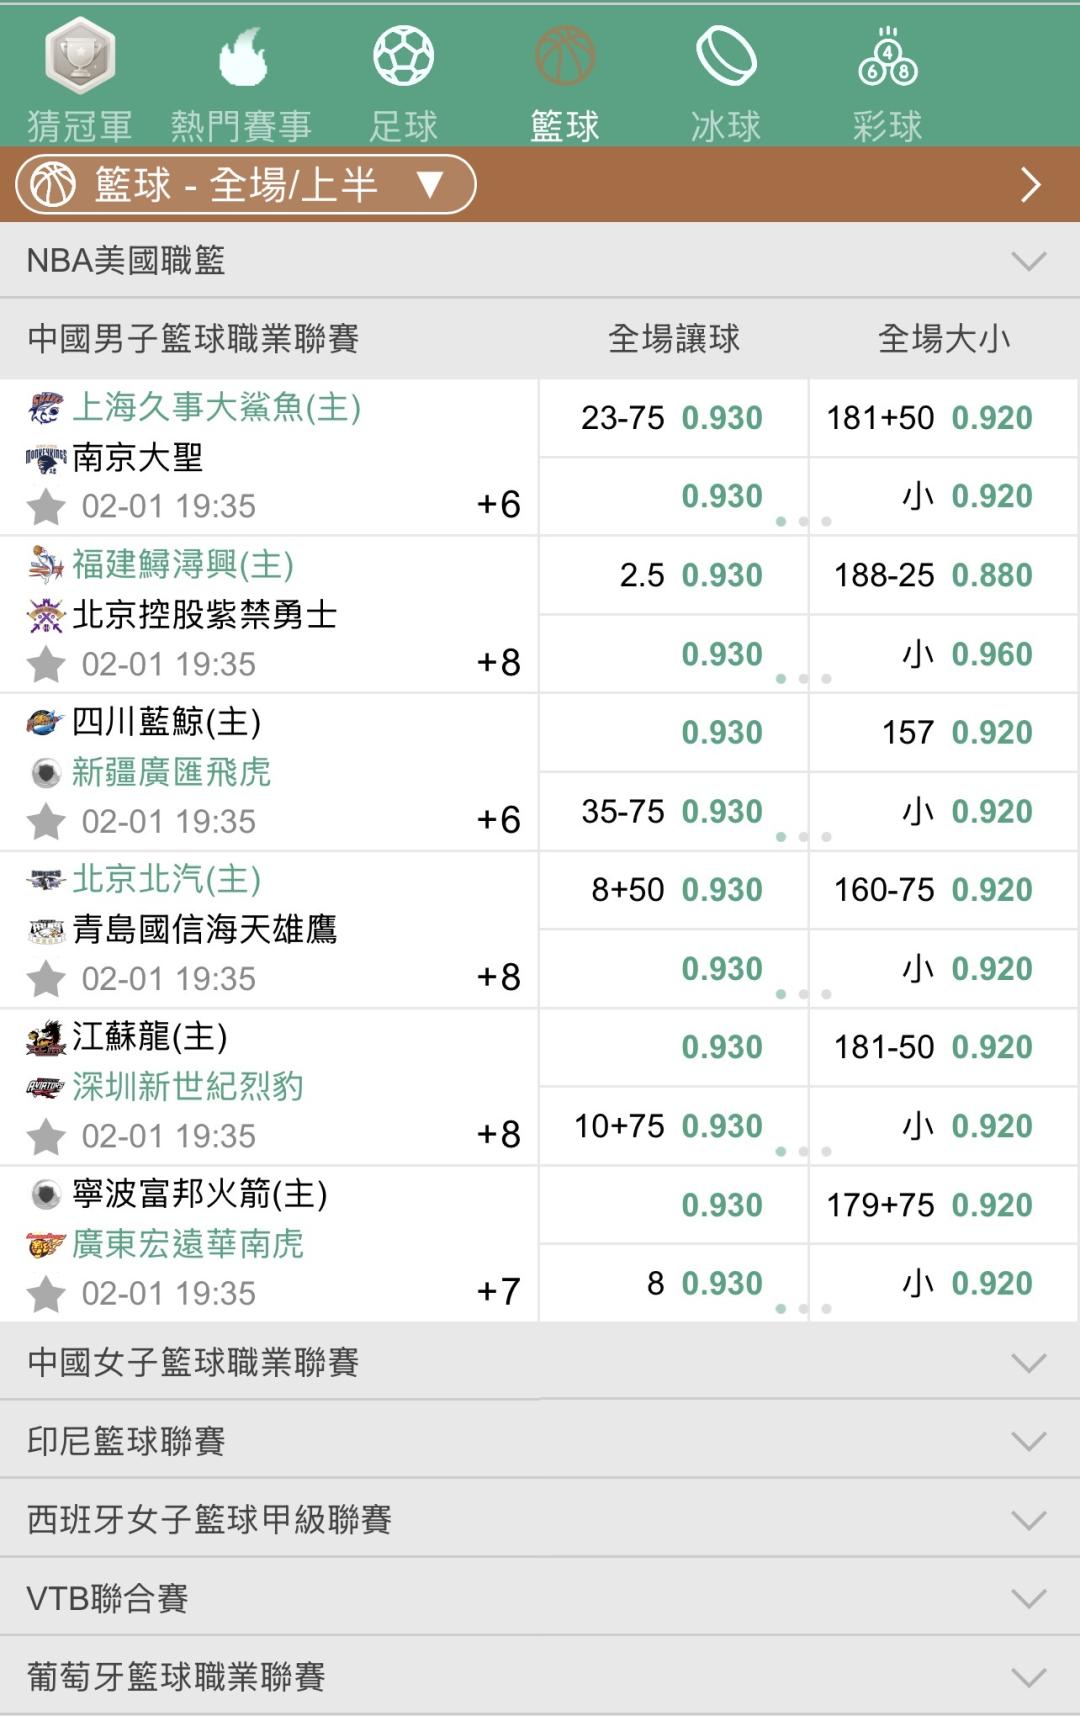
Task: Tap the 熱門賽事 flame icon
Action: [x=242, y=56]
